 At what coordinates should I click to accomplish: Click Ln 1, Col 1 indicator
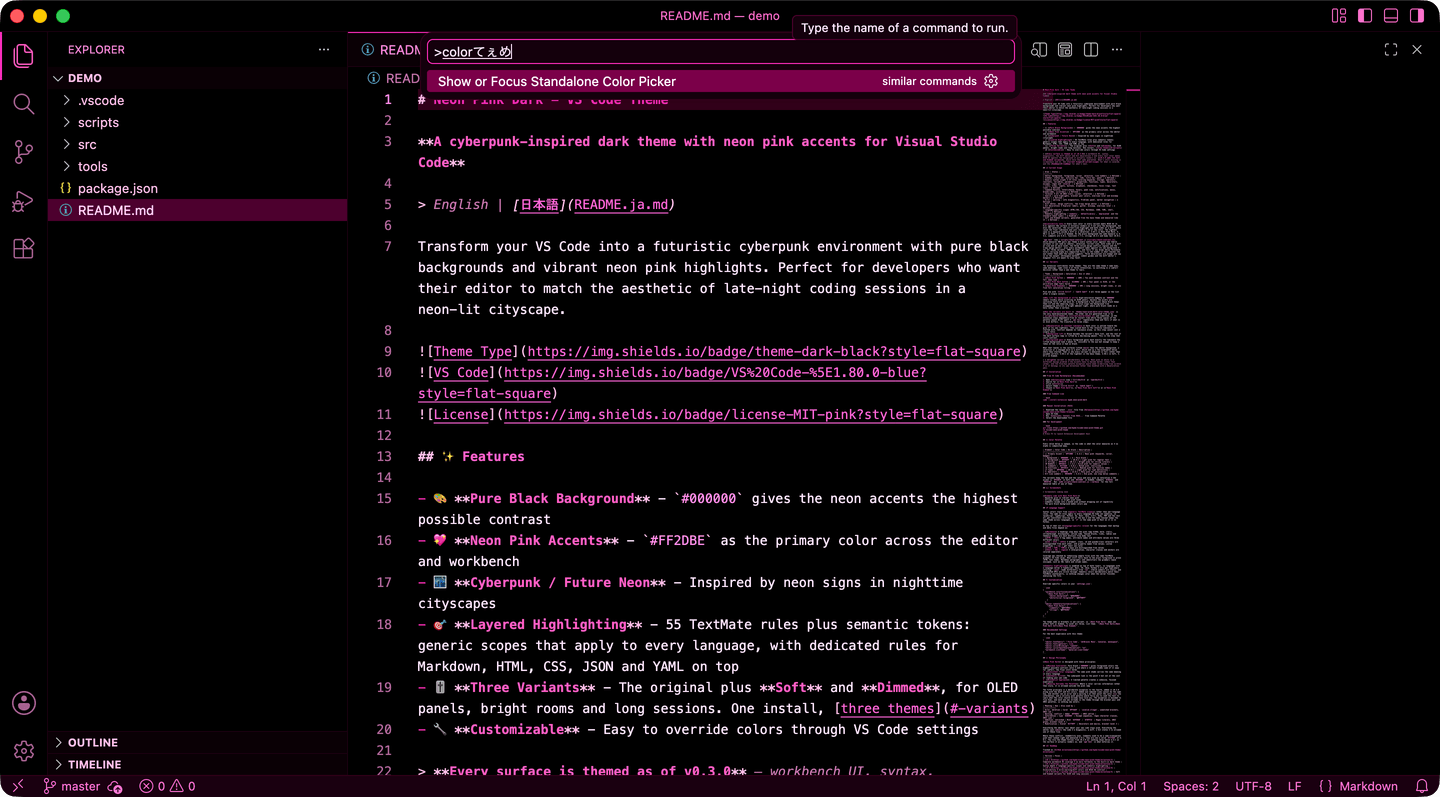(1116, 786)
